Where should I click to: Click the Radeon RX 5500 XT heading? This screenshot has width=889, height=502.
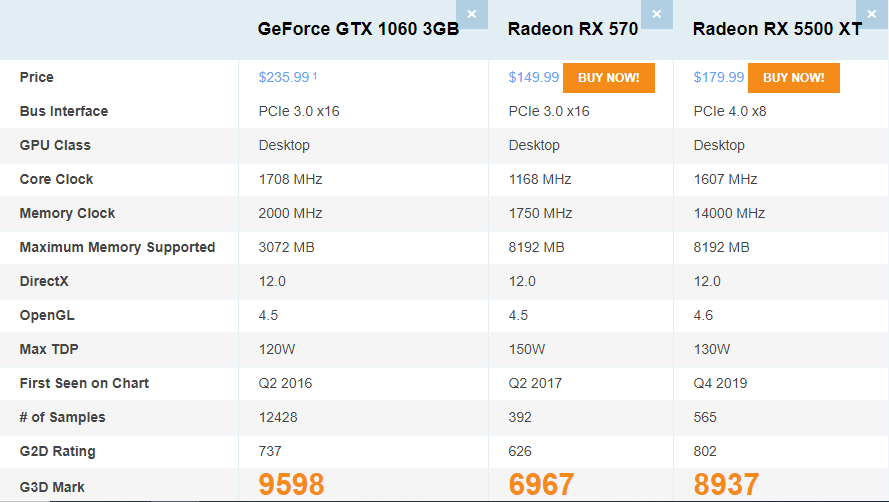(777, 29)
